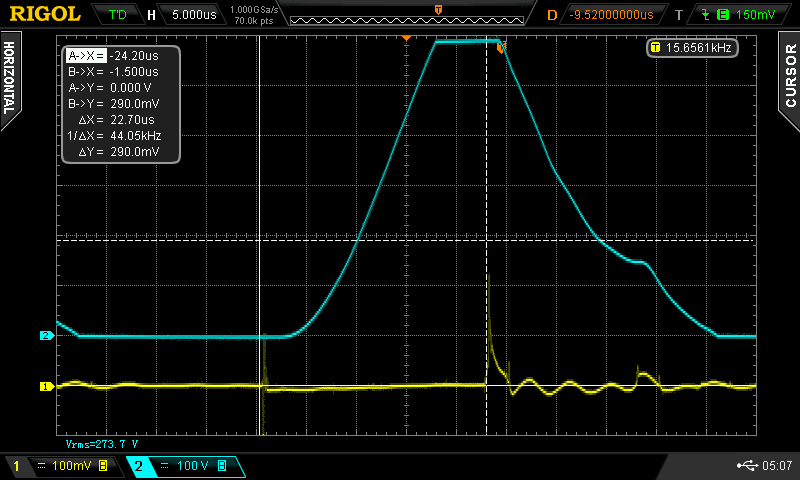Click the channel 2 bandwidth limit B icon
This screenshot has width=800, height=480.
222,466
